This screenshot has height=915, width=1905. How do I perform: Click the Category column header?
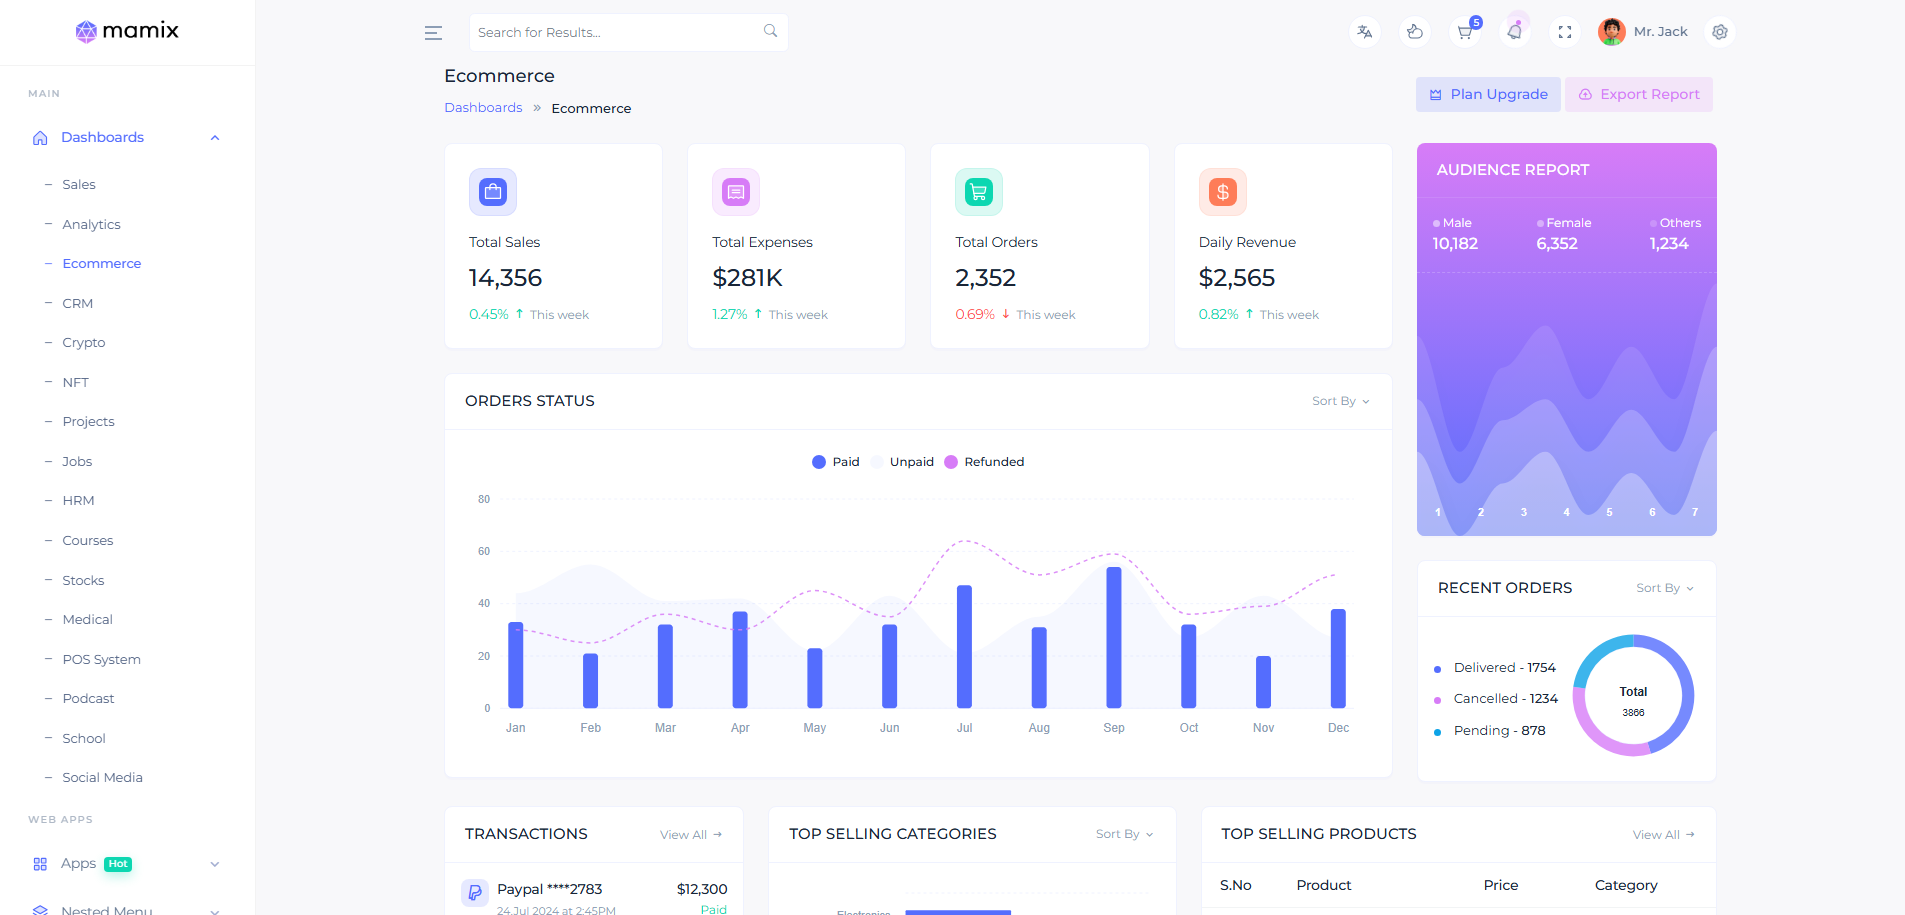point(1626,886)
